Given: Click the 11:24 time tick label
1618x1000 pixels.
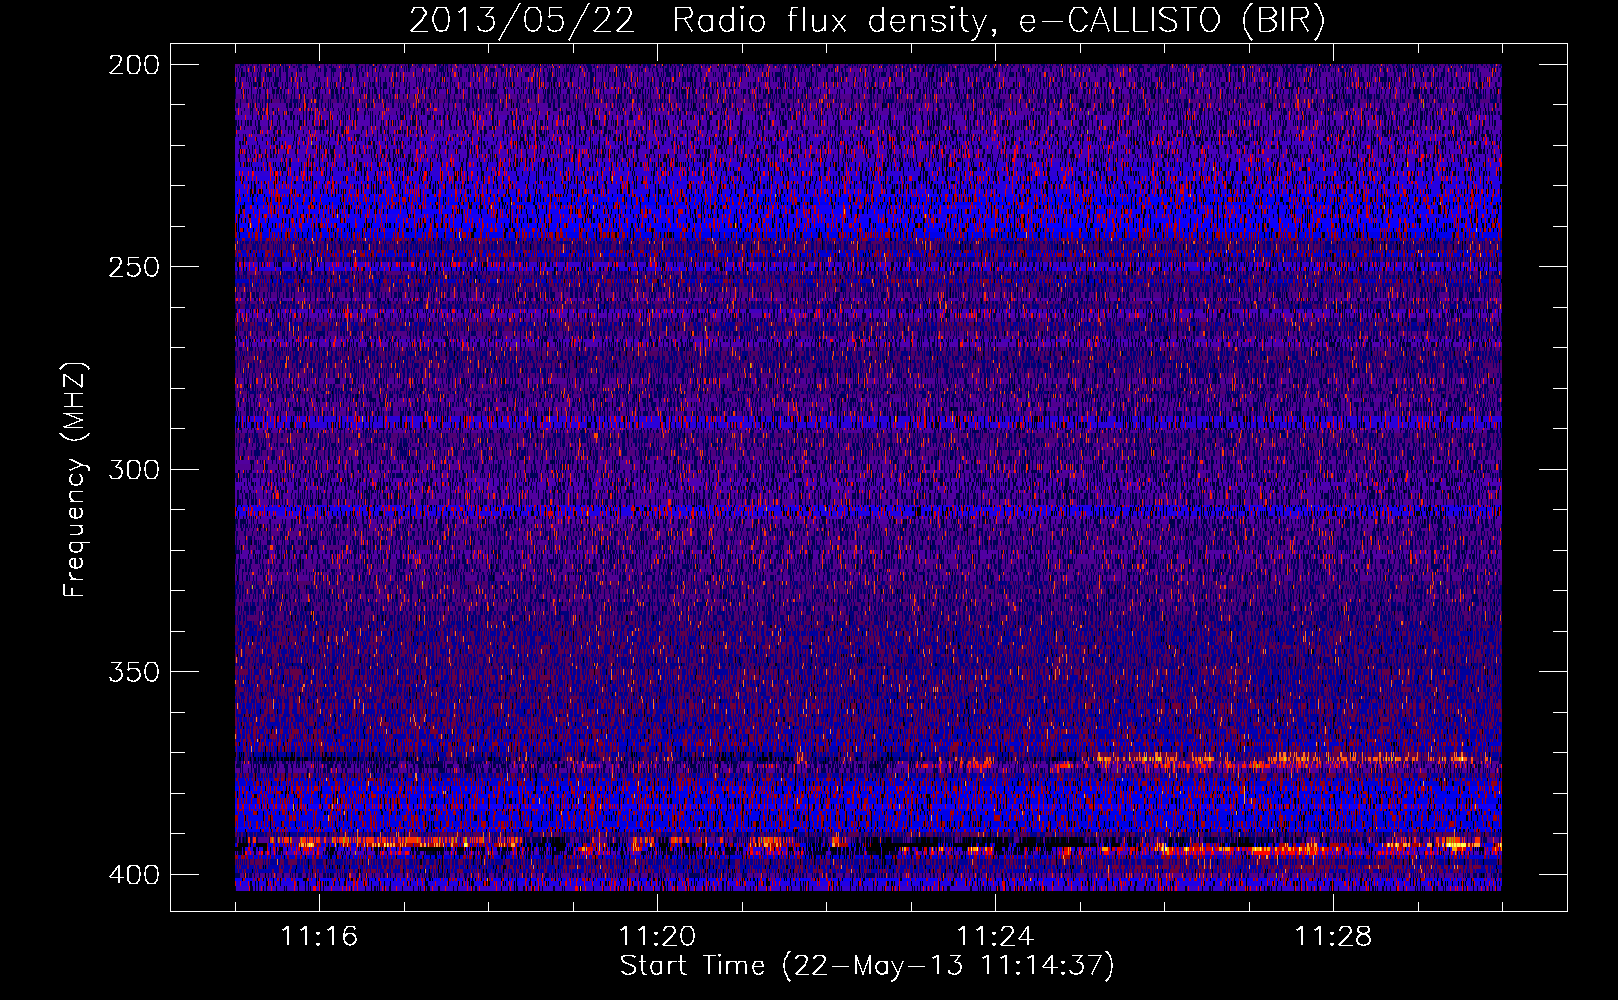Looking at the screenshot, I should tap(996, 936).
